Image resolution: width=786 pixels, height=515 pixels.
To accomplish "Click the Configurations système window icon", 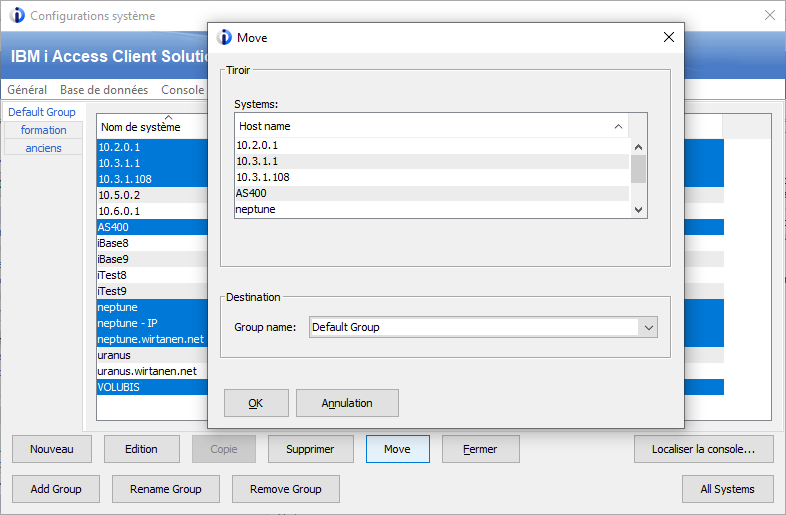I will coord(17,16).
